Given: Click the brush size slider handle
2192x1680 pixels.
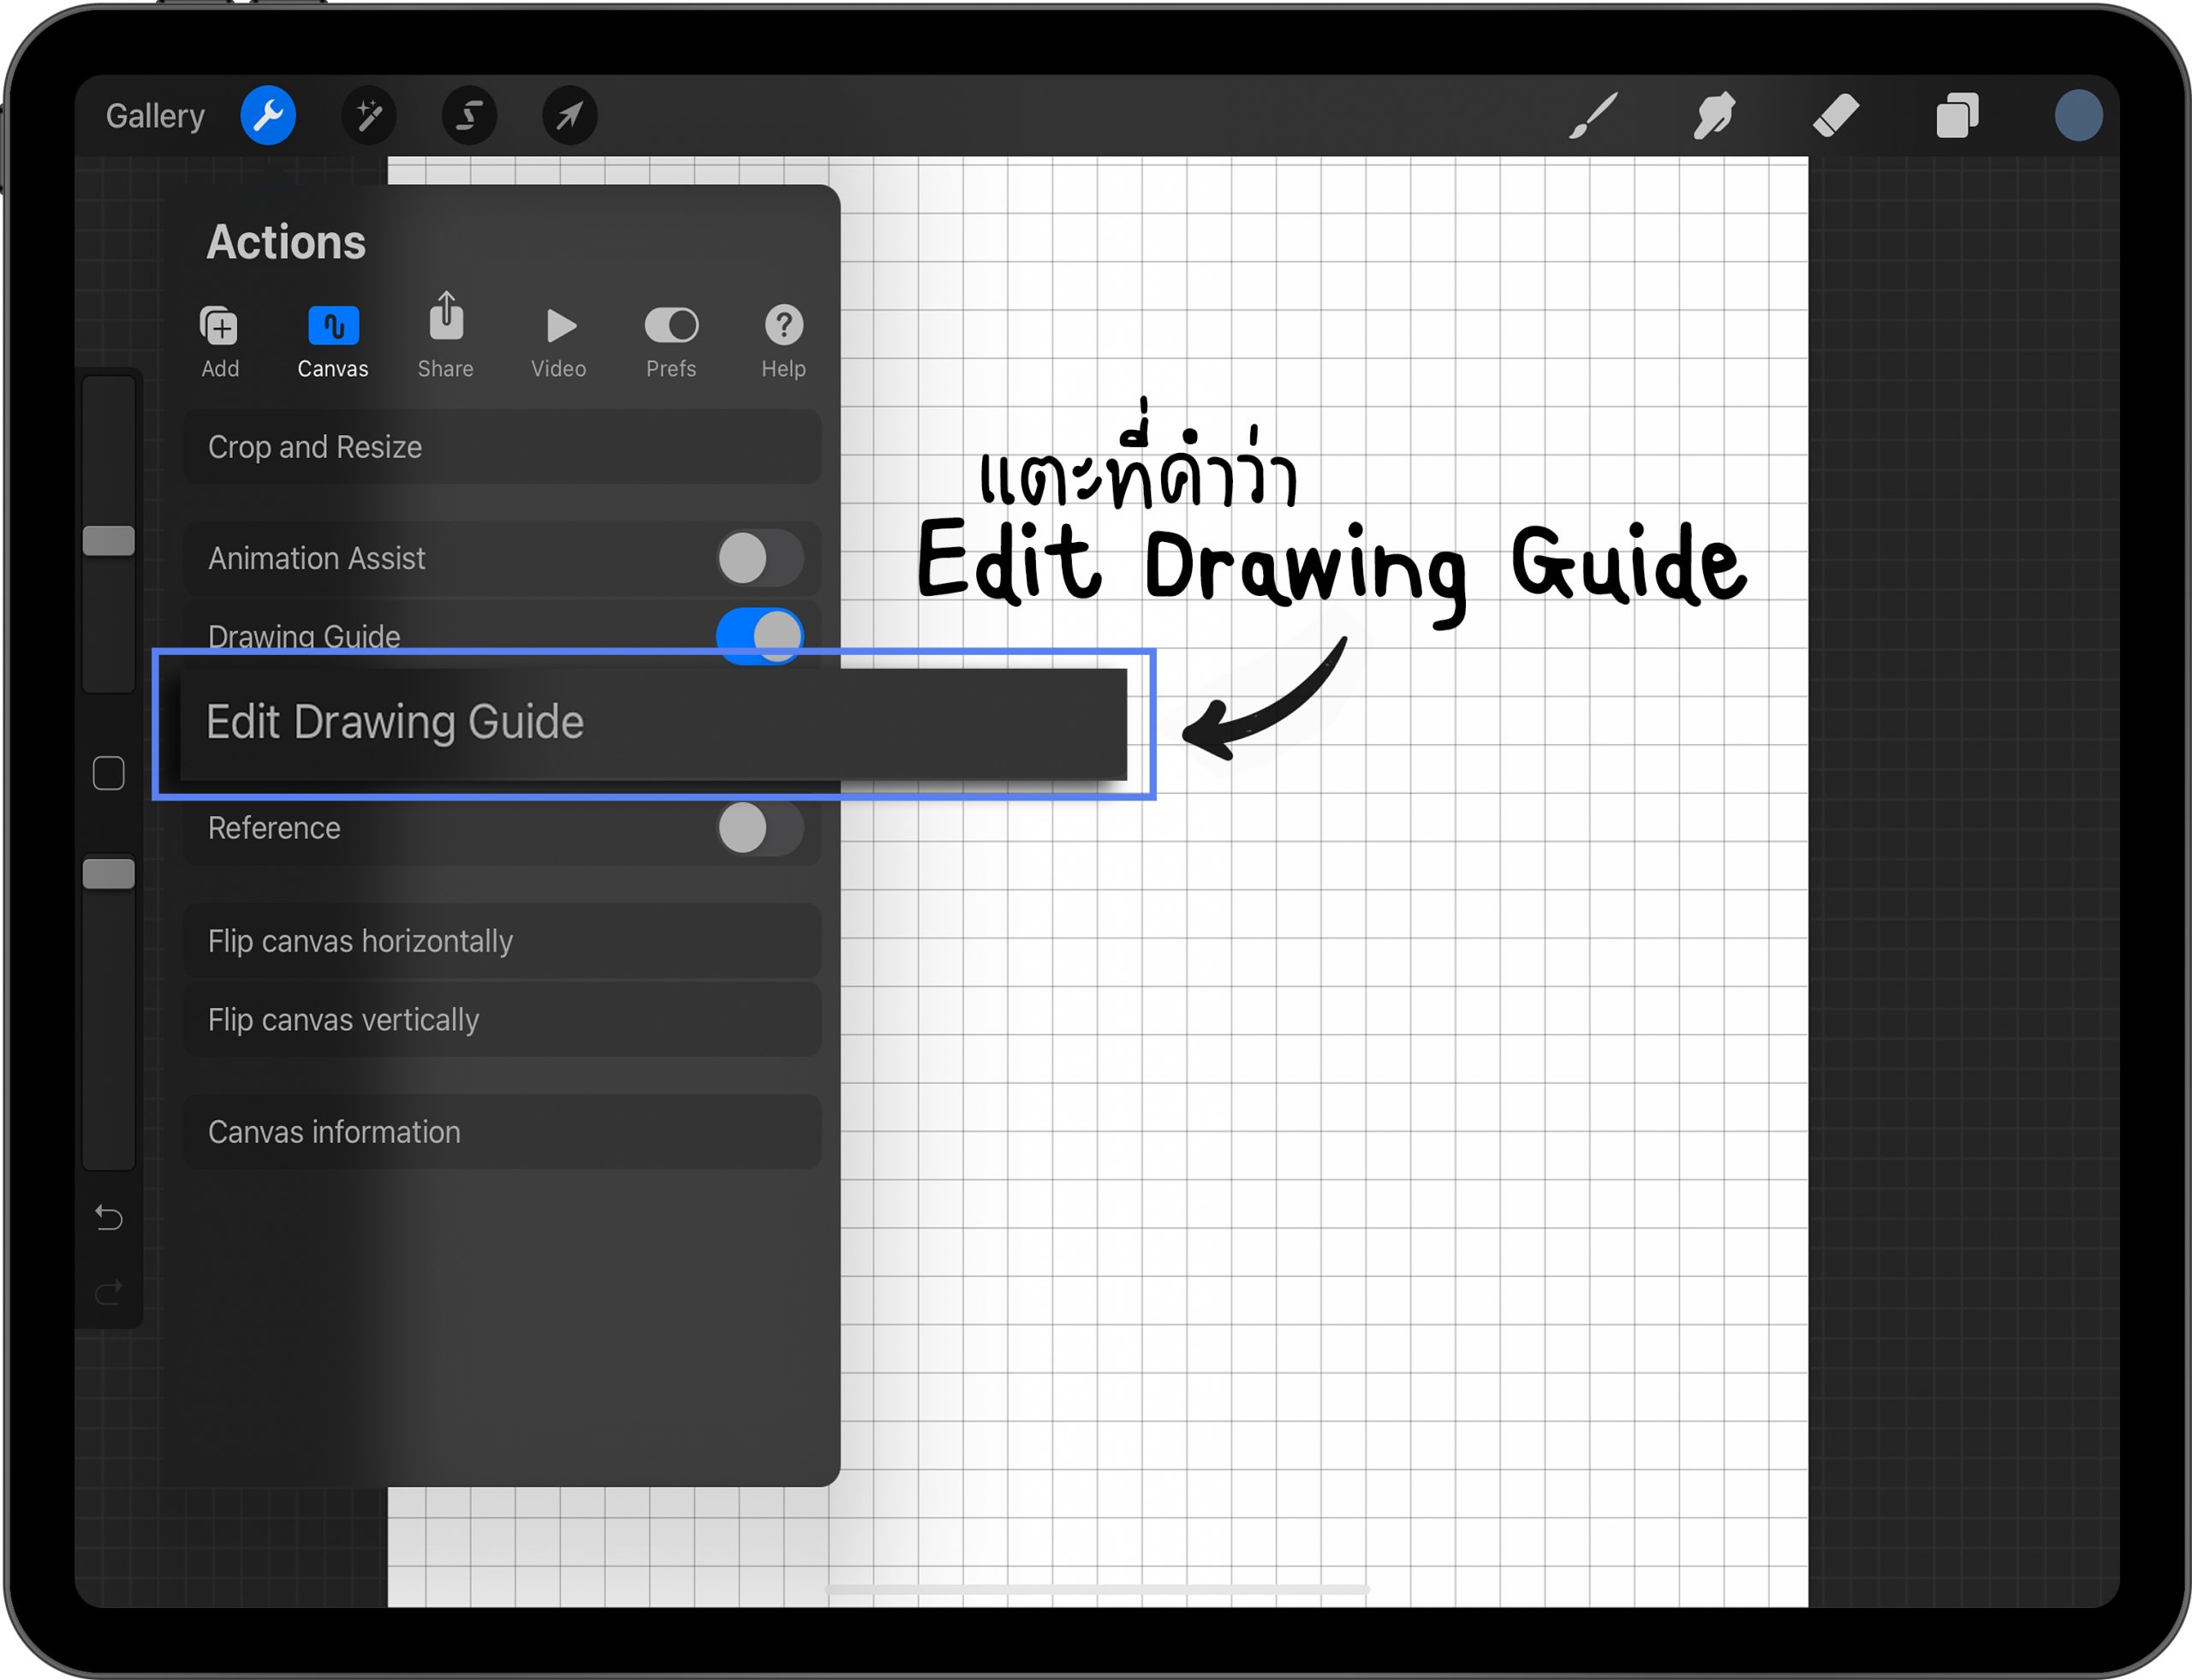Looking at the screenshot, I should (108, 541).
